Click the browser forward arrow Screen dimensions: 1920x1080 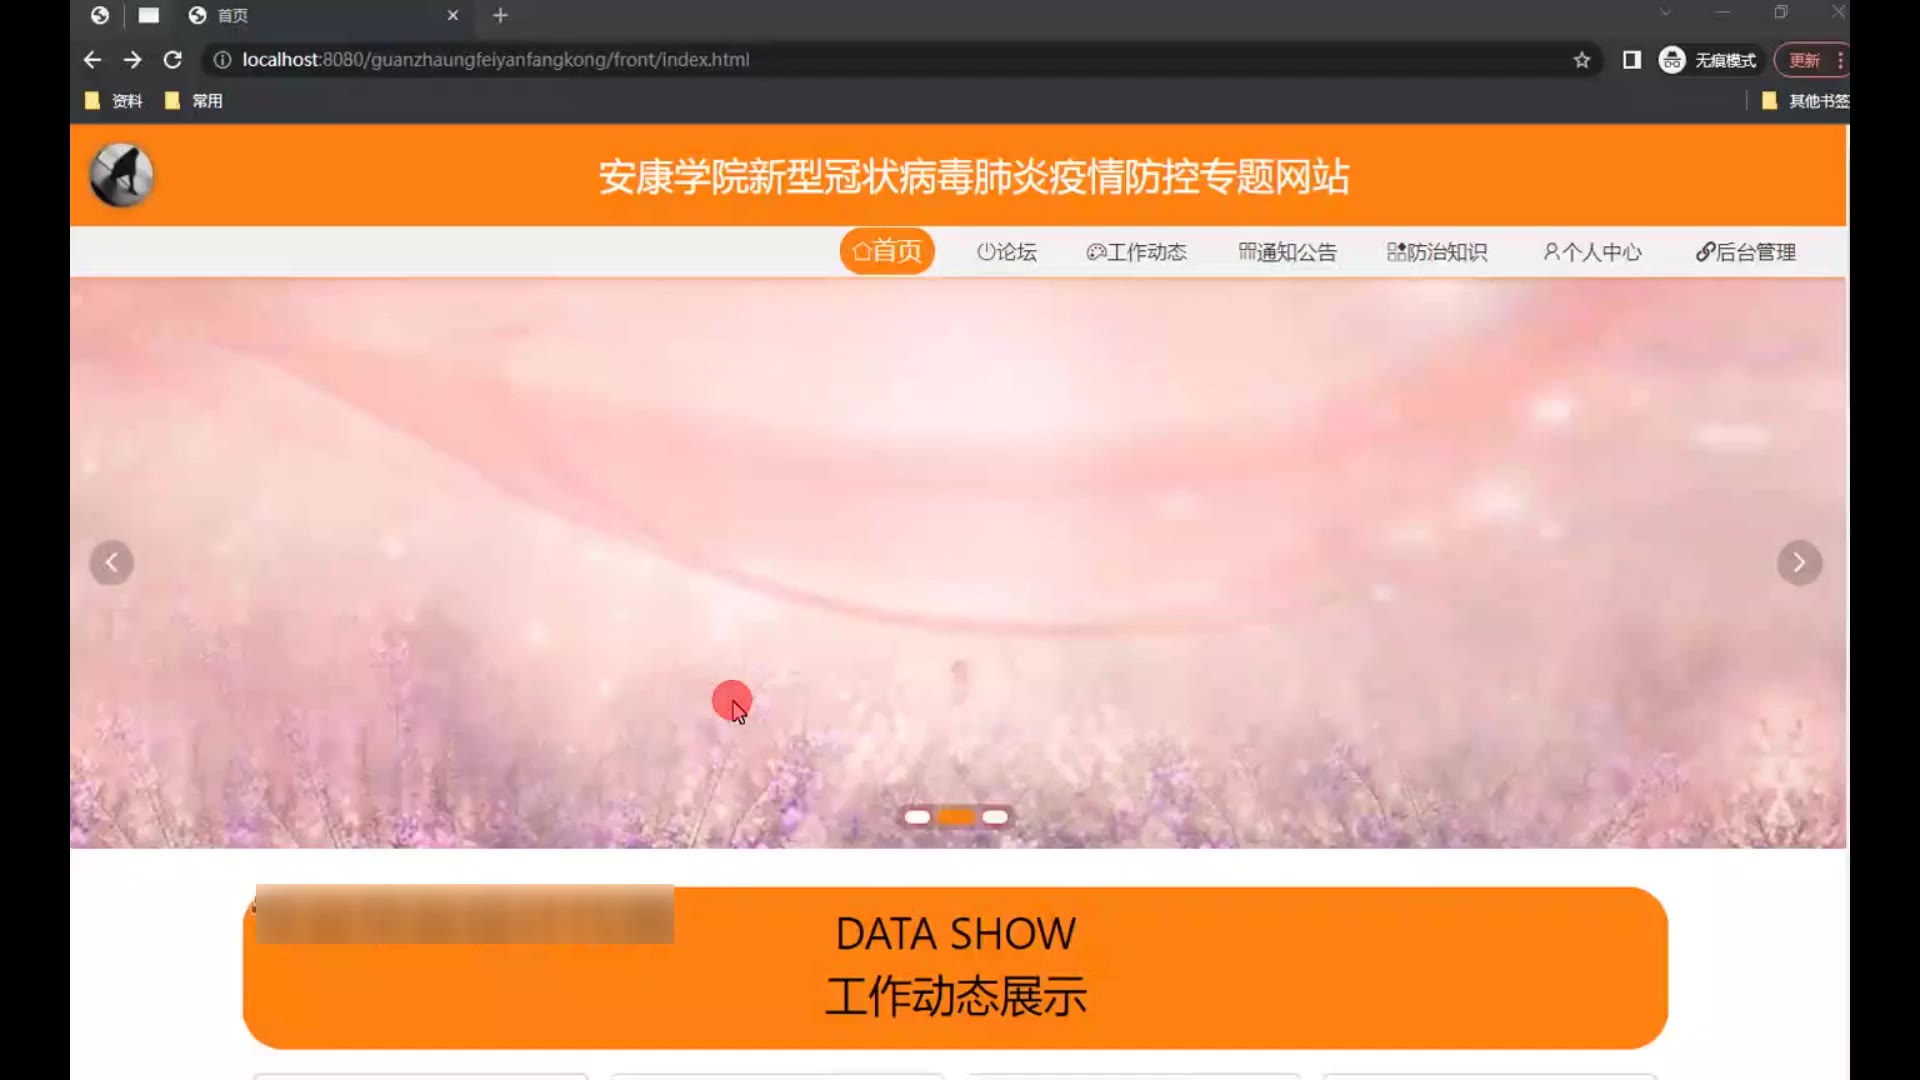pos(132,60)
